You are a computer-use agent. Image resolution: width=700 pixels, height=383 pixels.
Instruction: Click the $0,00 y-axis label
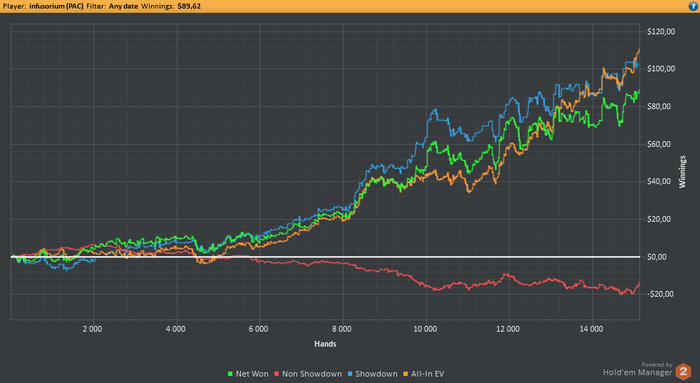pos(657,257)
